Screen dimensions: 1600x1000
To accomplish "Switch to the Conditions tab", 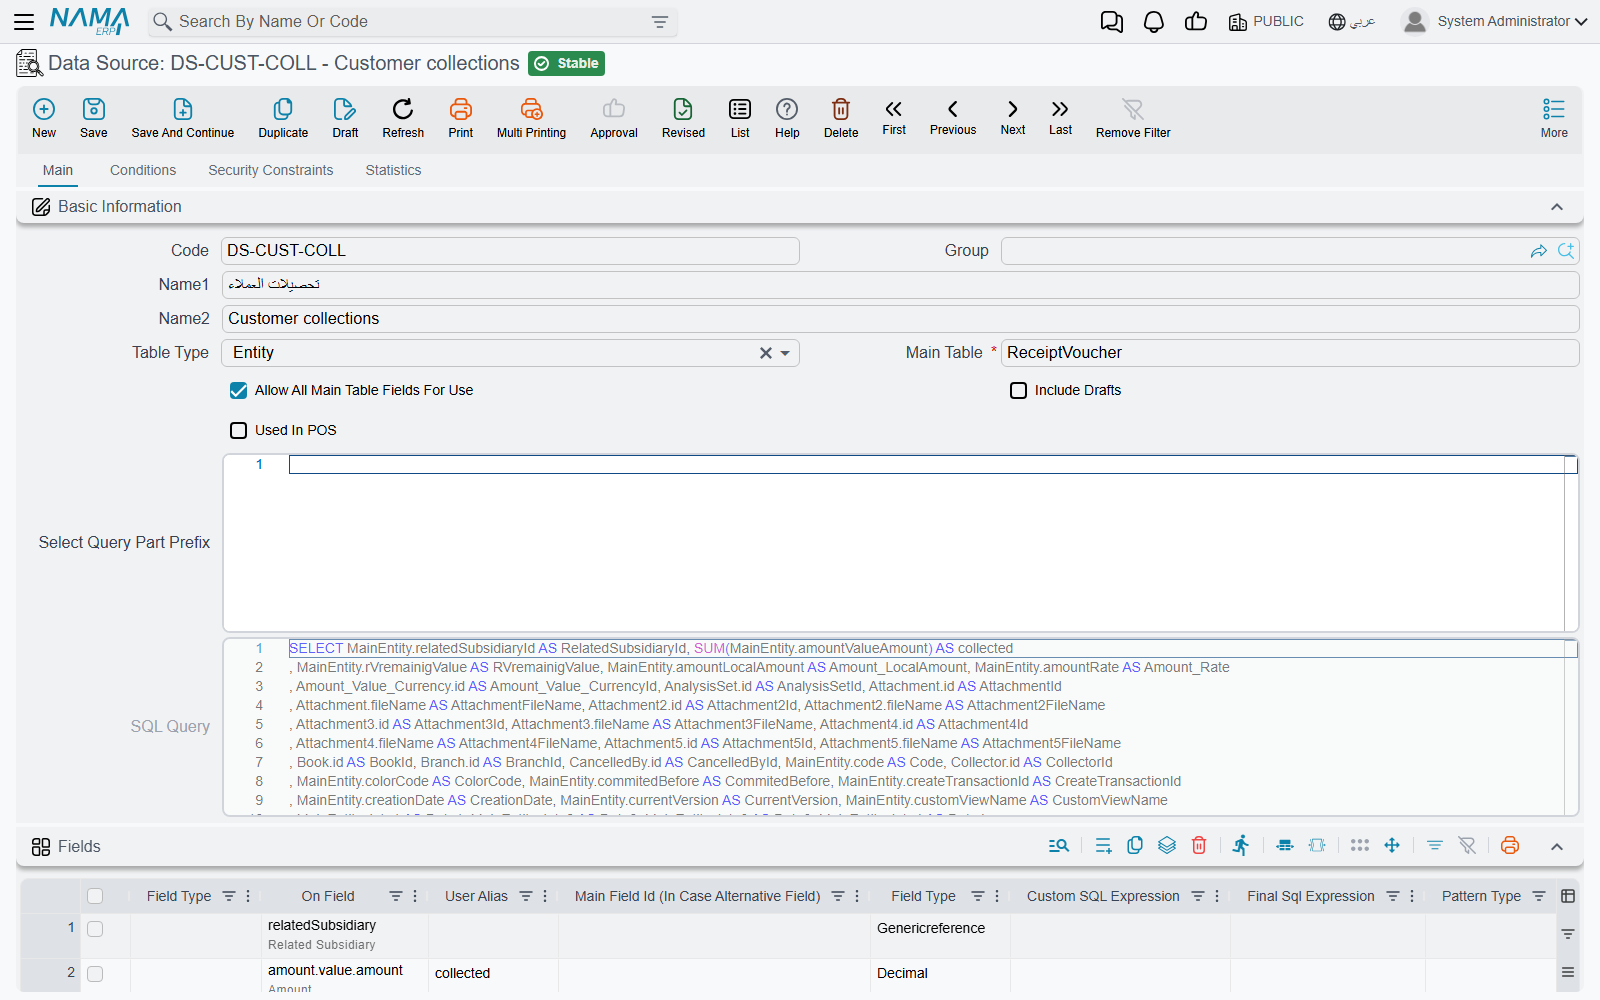I will 143,171.
